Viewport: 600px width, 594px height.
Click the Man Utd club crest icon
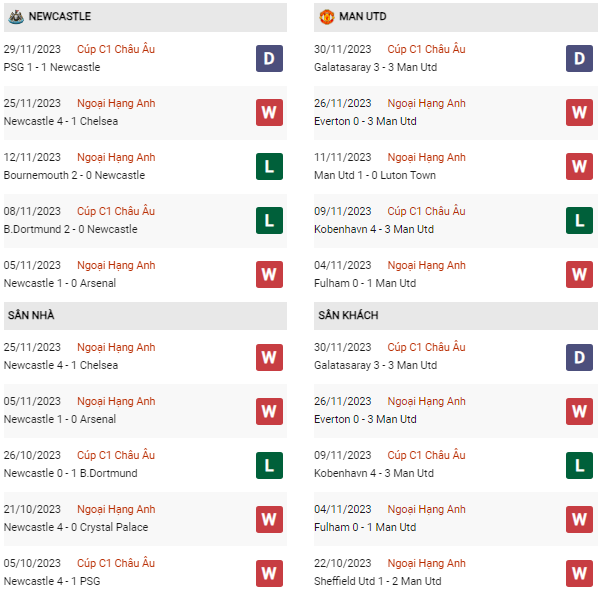(327, 16)
